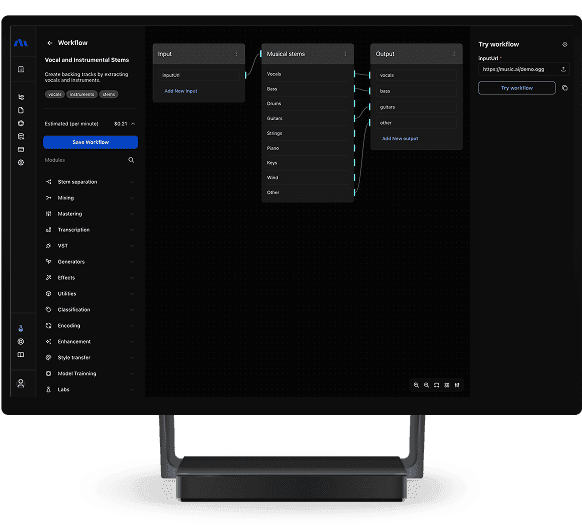Expand the Effects category
The image size is (582, 526).
(x=132, y=278)
